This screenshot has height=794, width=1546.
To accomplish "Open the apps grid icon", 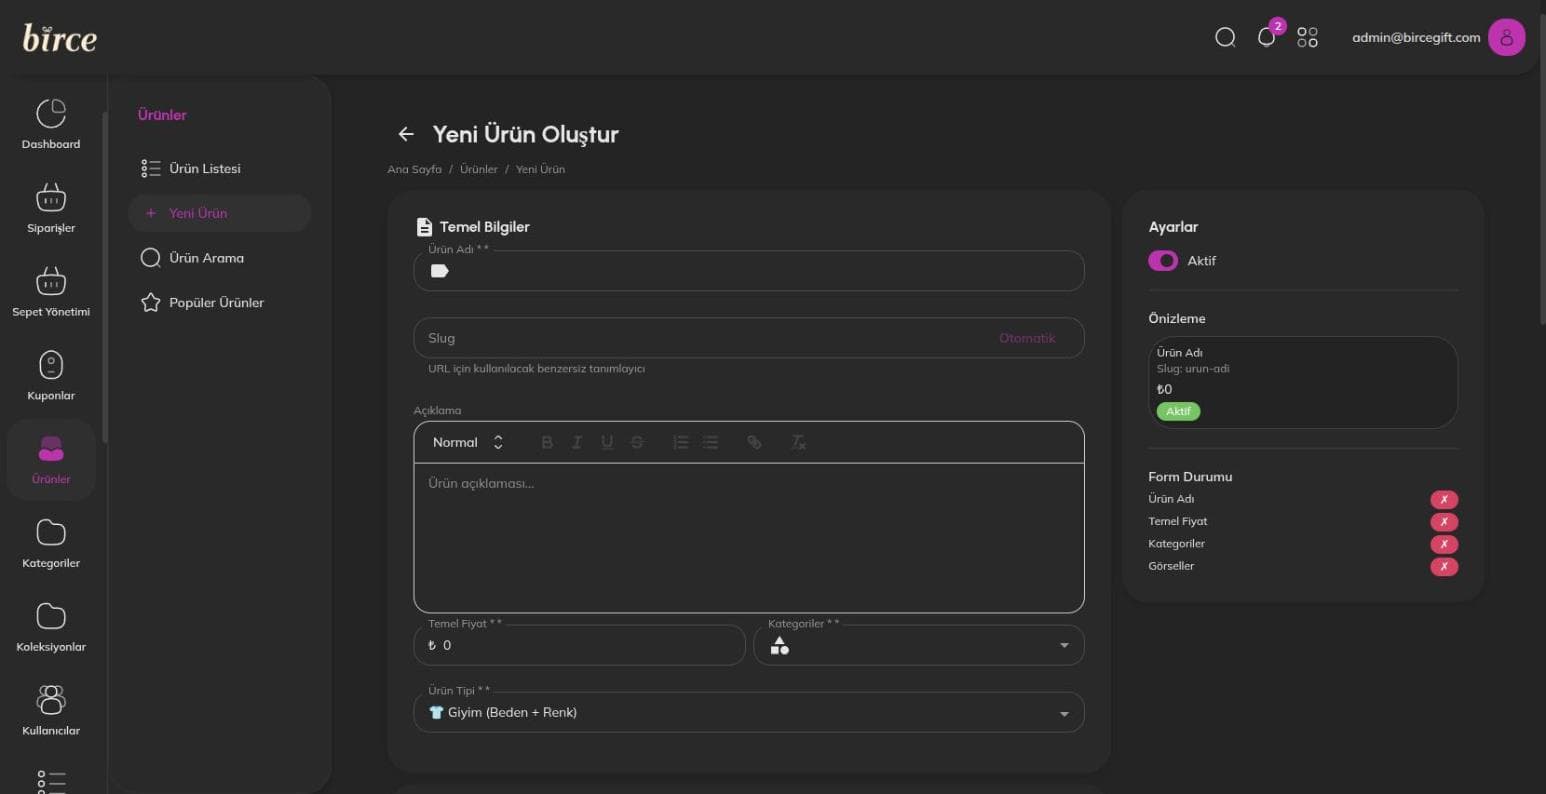I will coord(1307,38).
